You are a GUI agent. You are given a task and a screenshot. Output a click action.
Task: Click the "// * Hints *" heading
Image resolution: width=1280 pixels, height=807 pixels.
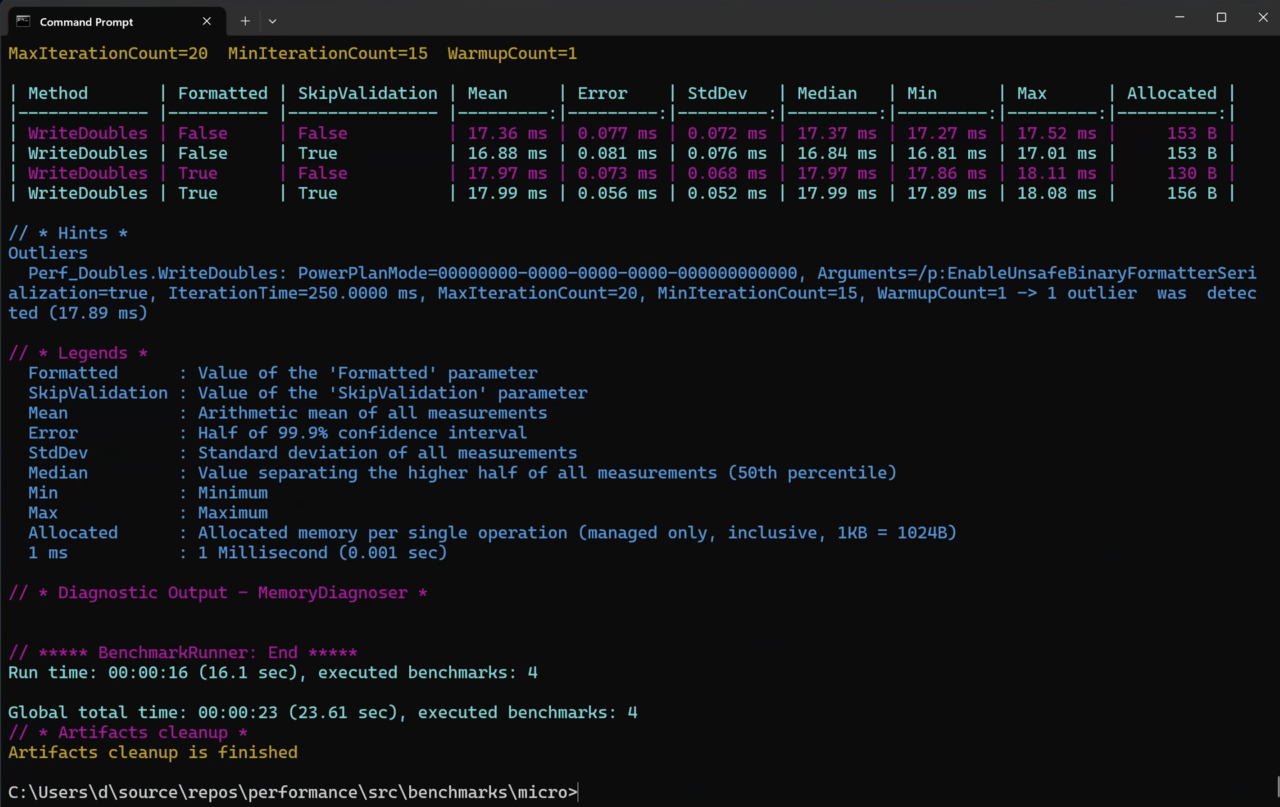68,233
